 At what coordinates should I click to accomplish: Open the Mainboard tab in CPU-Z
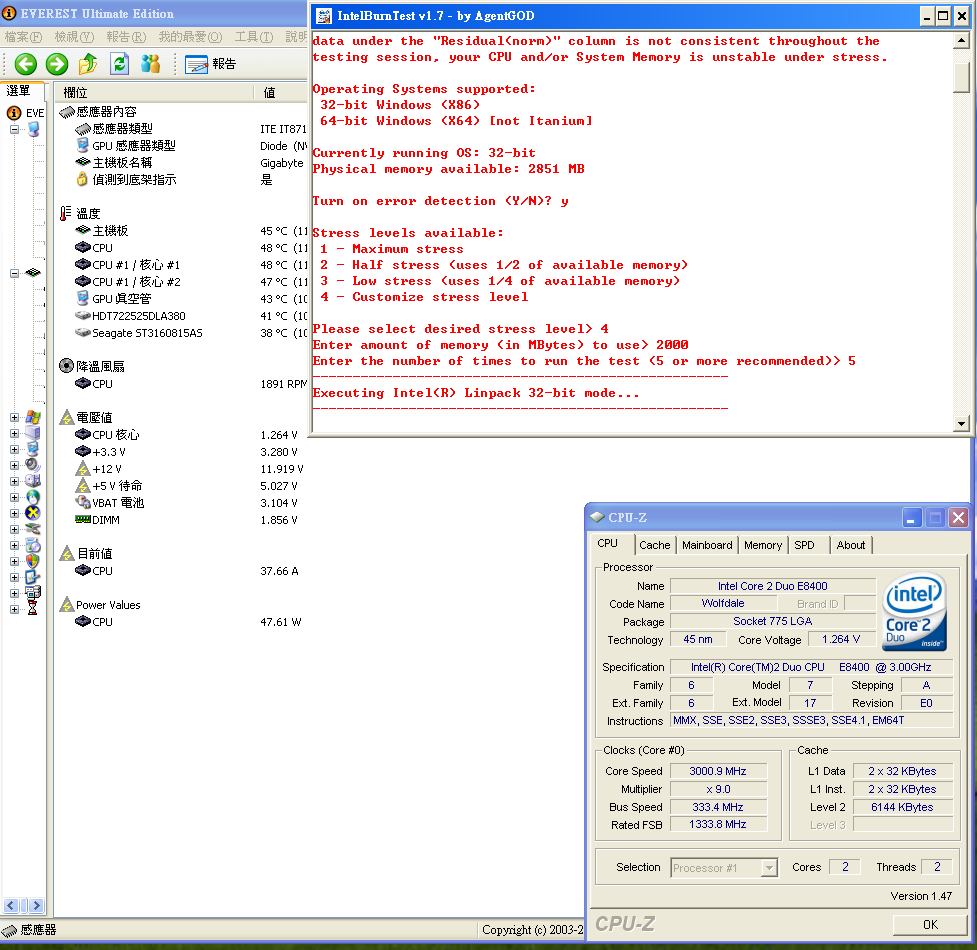point(707,545)
